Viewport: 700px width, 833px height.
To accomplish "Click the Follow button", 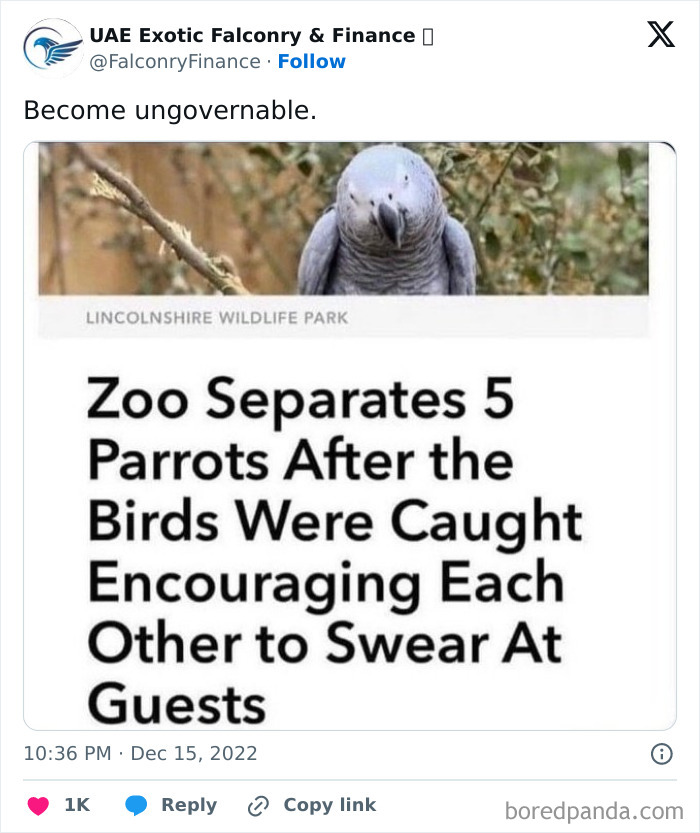I will click(313, 61).
